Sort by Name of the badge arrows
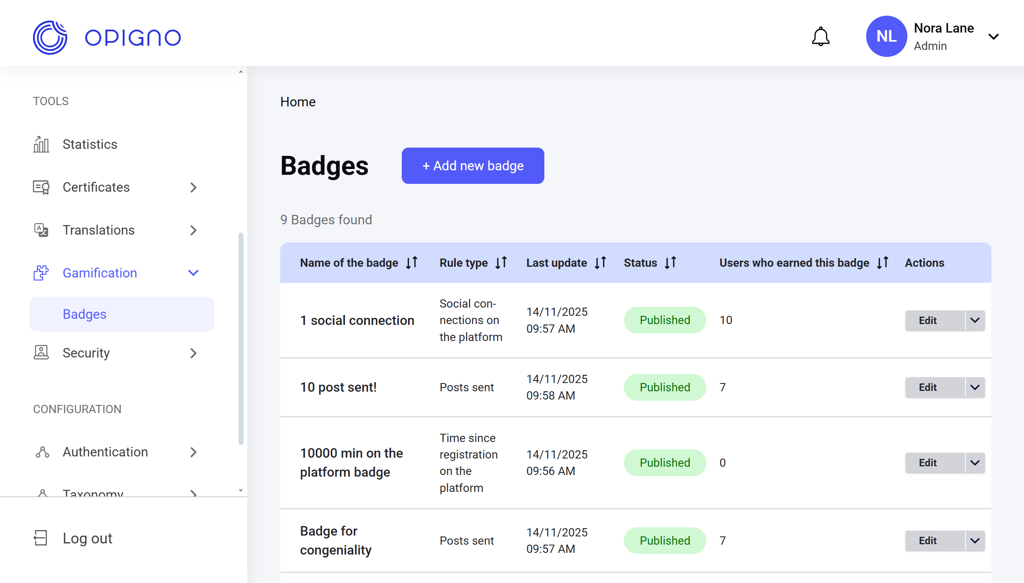Viewport: 1024px width, 583px height. click(x=411, y=262)
